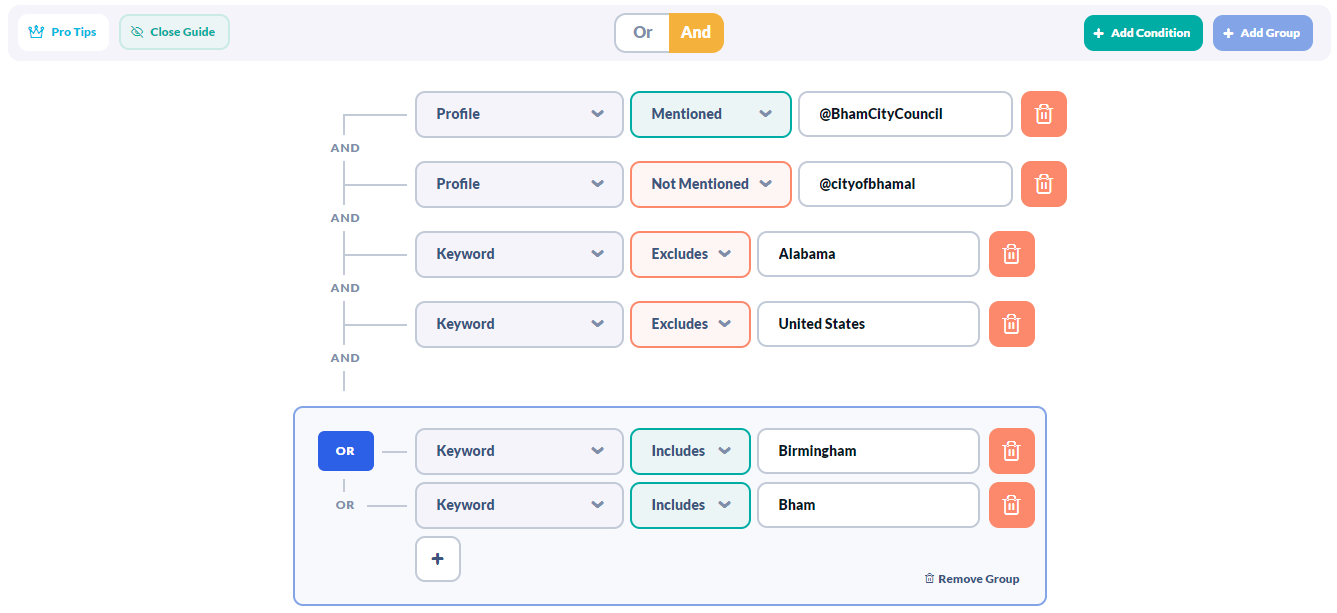
Task: Switch top logic toggle to Or
Action: click(x=642, y=33)
